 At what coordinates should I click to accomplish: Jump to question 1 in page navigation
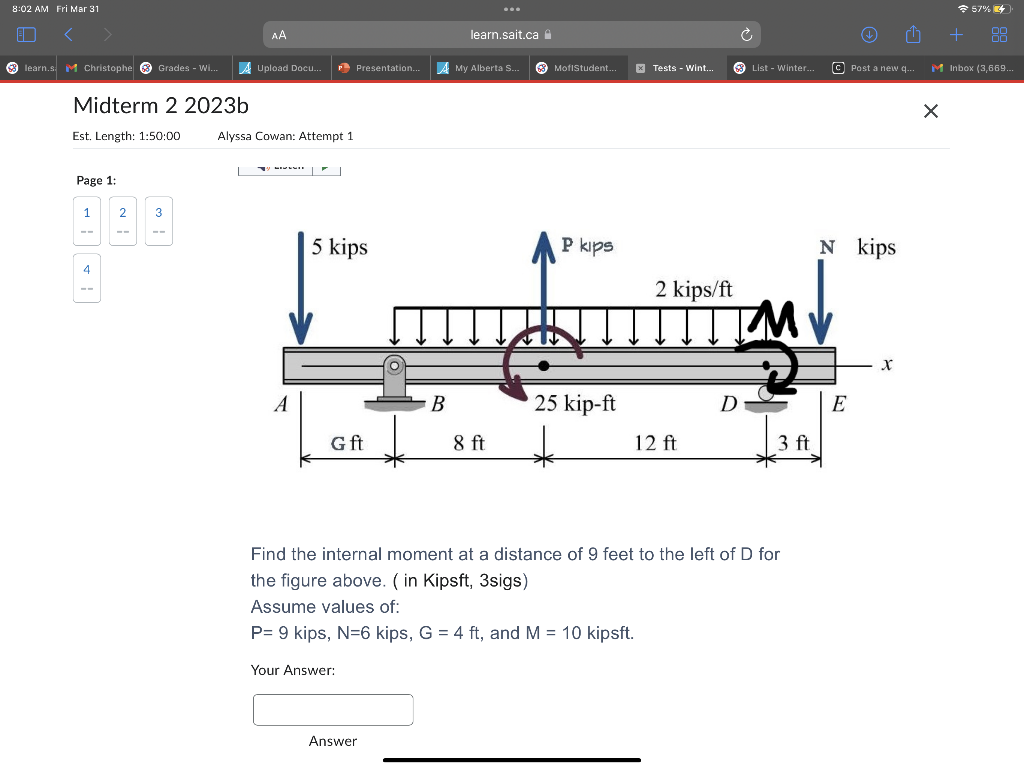tap(87, 221)
